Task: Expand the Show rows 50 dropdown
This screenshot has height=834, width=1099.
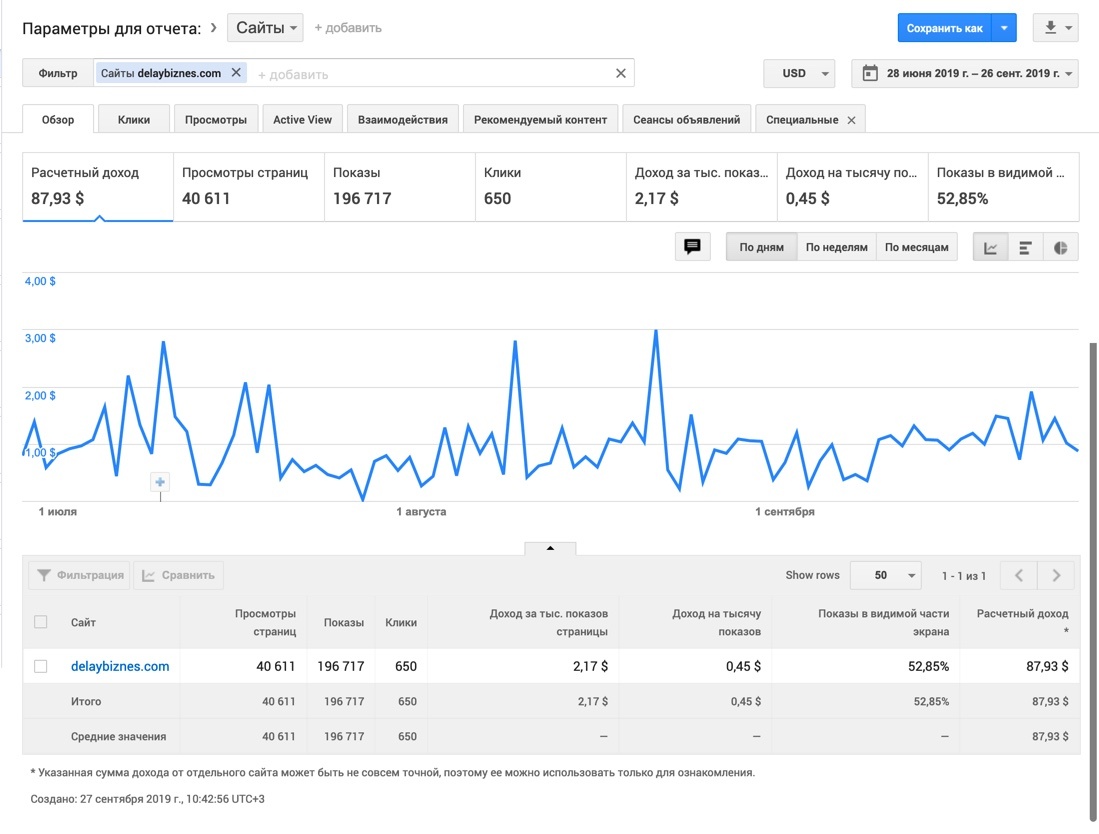Action: click(884, 575)
